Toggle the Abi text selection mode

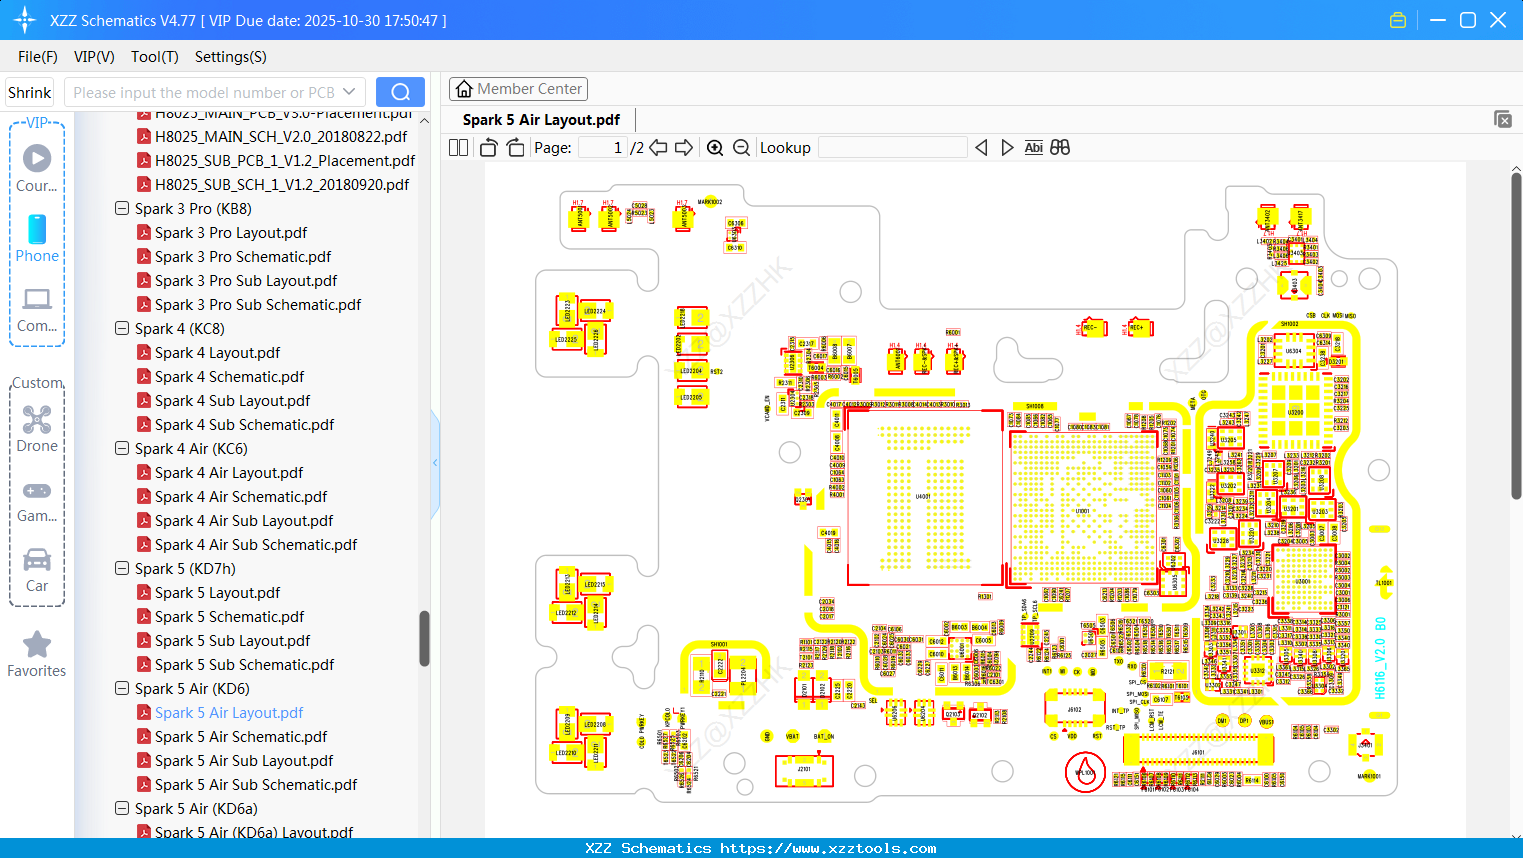(1033, 147)
